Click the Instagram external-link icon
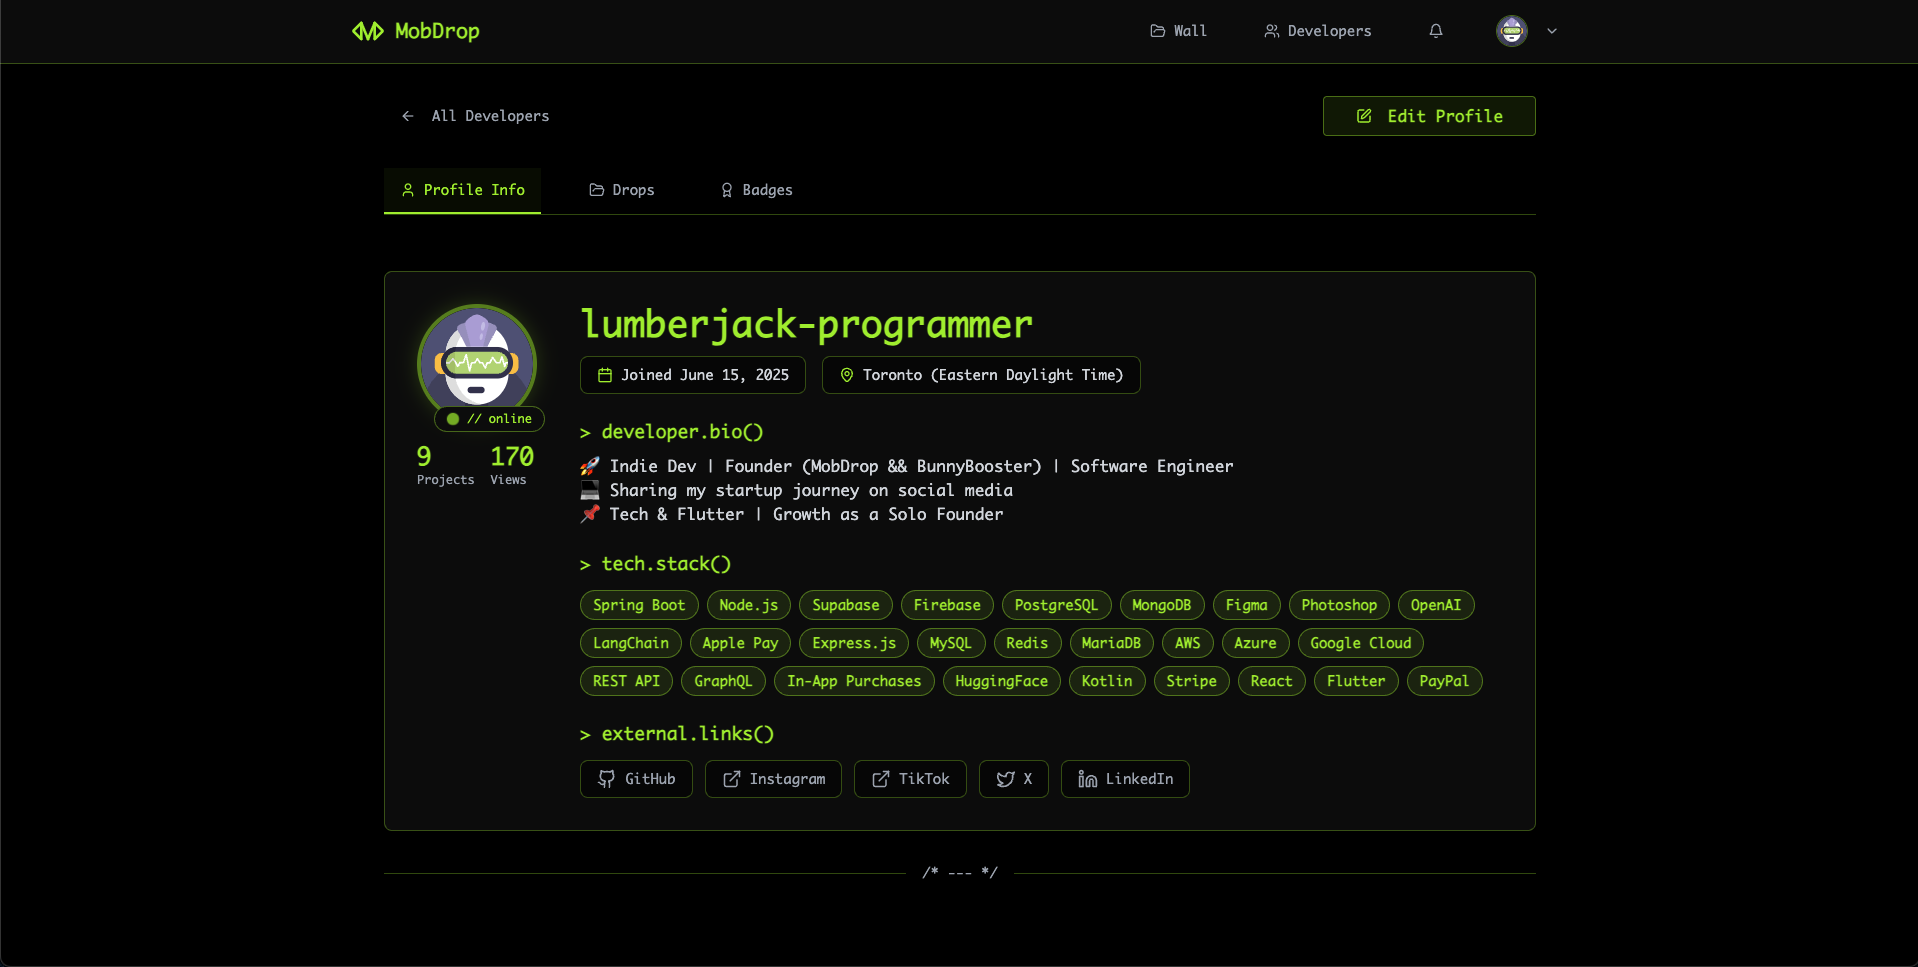Viewport: 1918px width, 967px height. click(x=732, y=779)
